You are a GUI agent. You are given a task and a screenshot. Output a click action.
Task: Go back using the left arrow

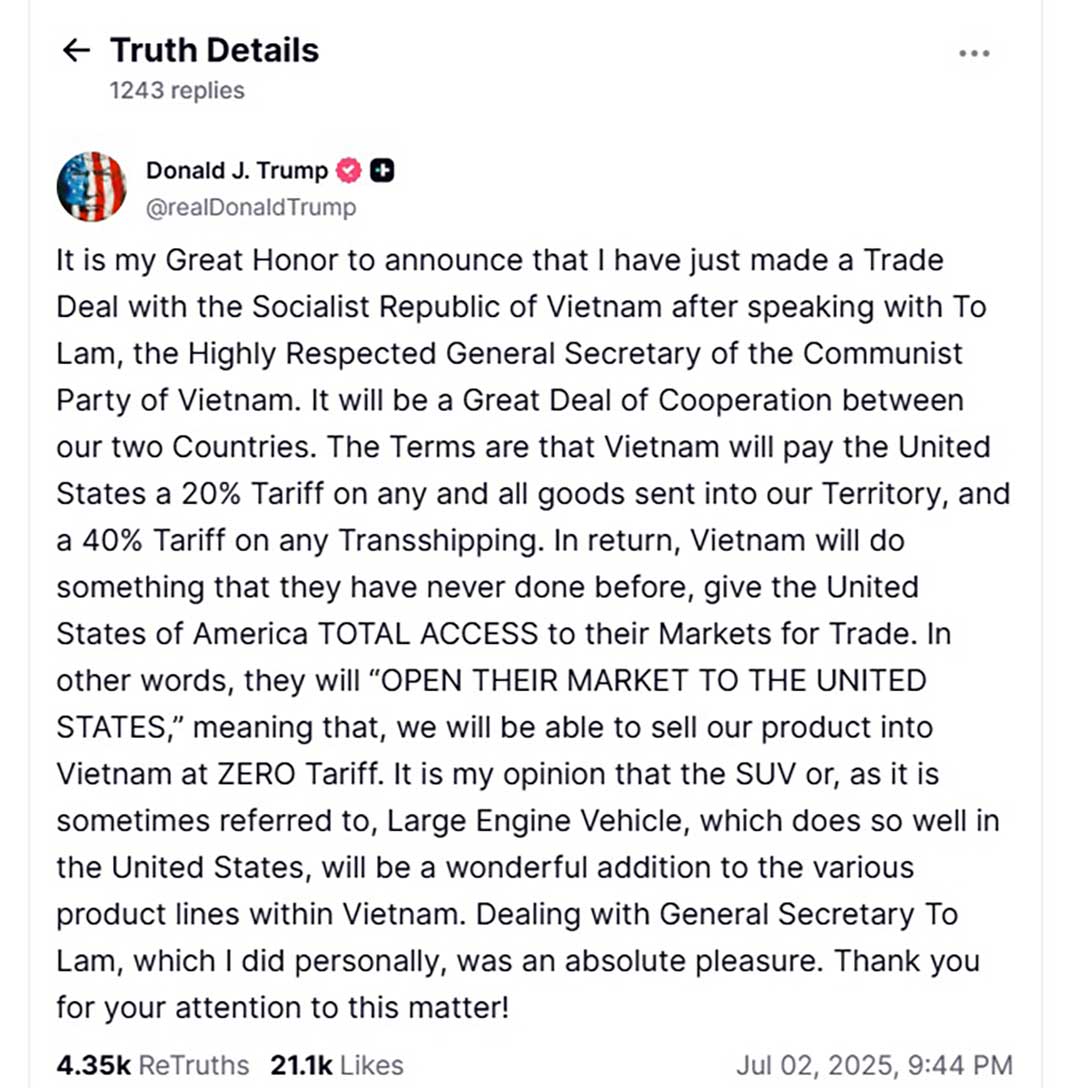coord(76,51)
